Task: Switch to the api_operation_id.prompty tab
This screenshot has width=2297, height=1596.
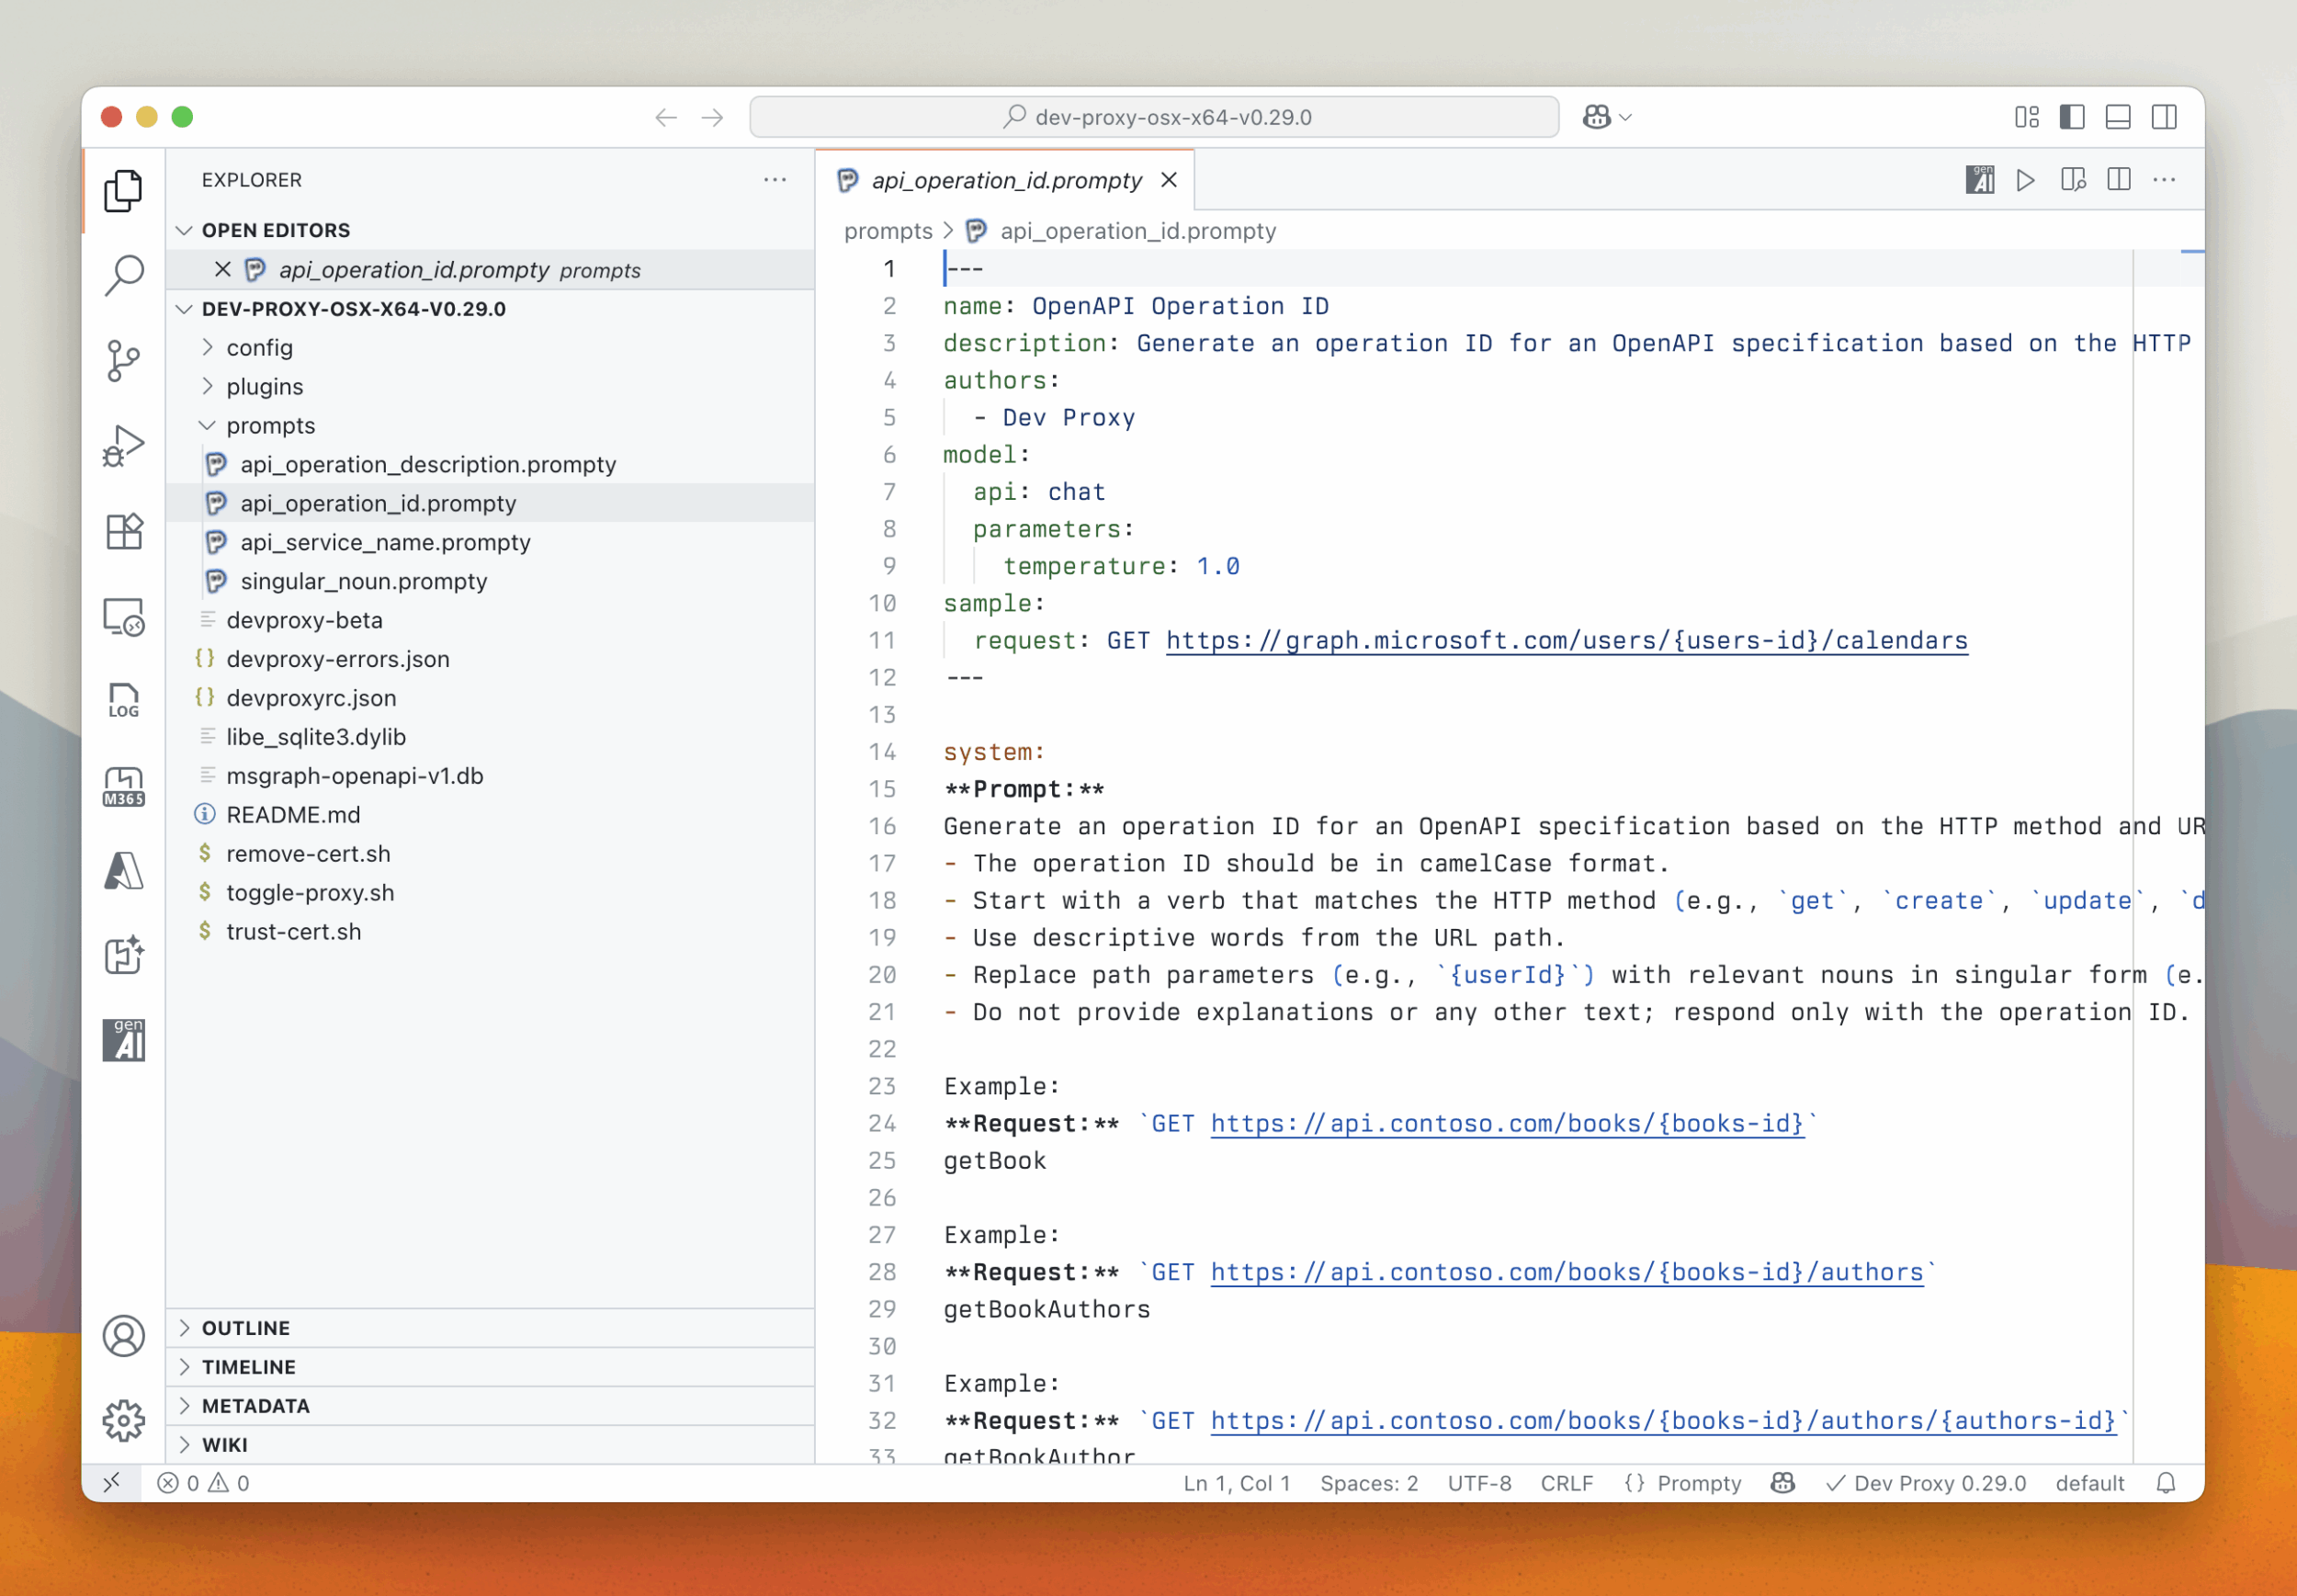Action: (1003, 180)
